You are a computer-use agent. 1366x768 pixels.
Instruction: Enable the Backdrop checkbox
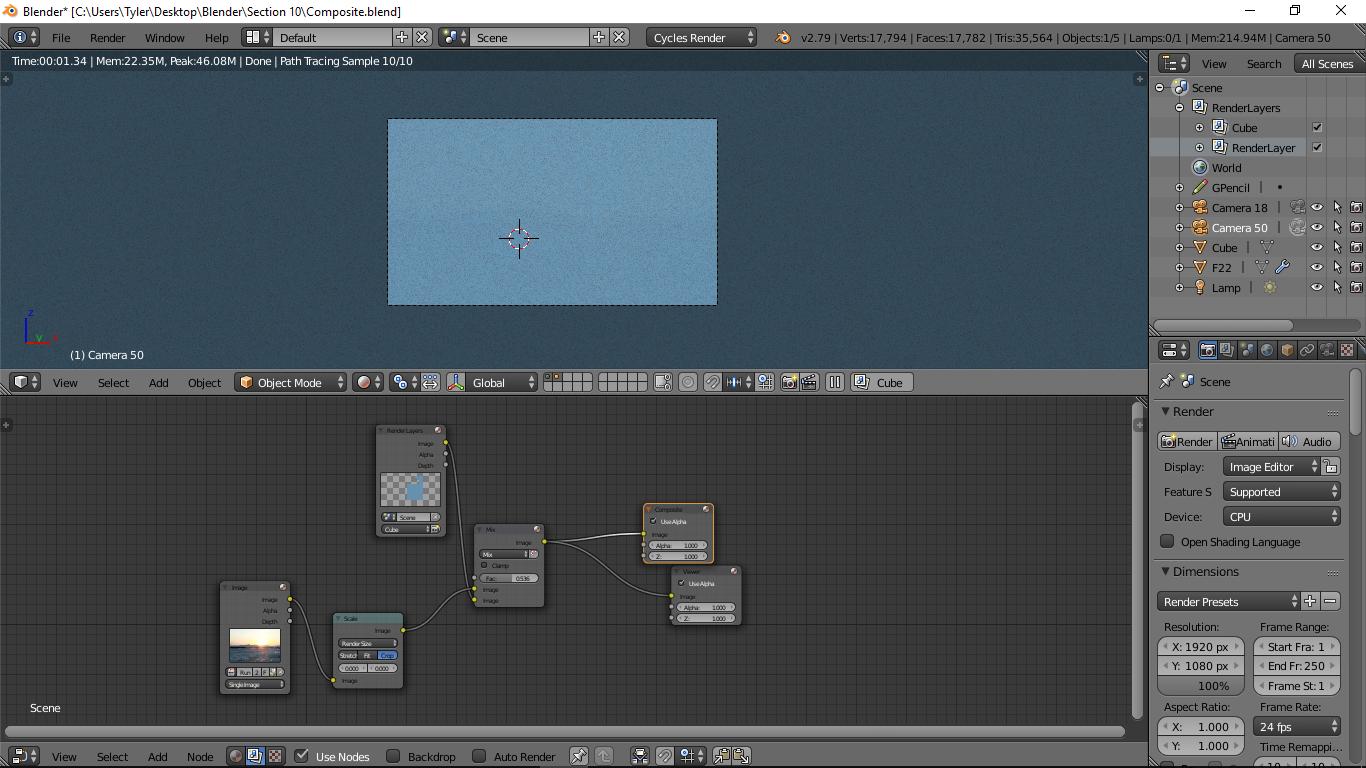(394, 756)
